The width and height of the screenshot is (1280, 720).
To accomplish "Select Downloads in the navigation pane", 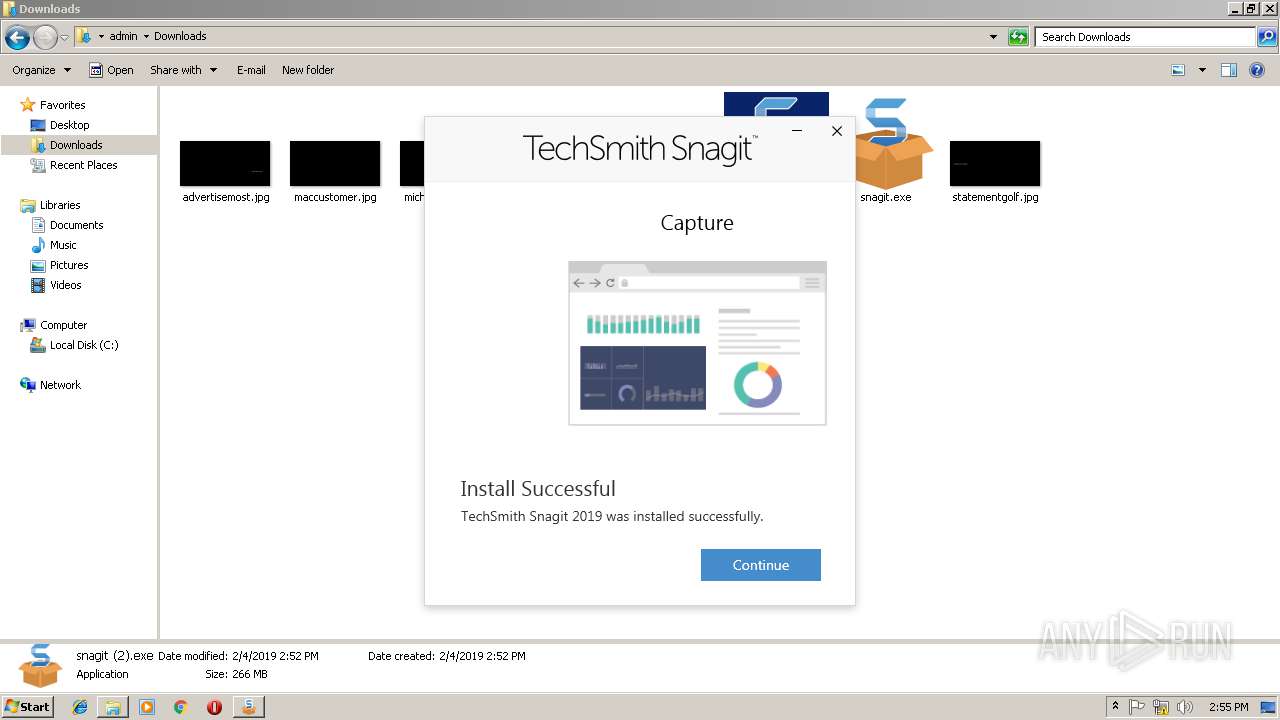I will (x=76, y=145).
